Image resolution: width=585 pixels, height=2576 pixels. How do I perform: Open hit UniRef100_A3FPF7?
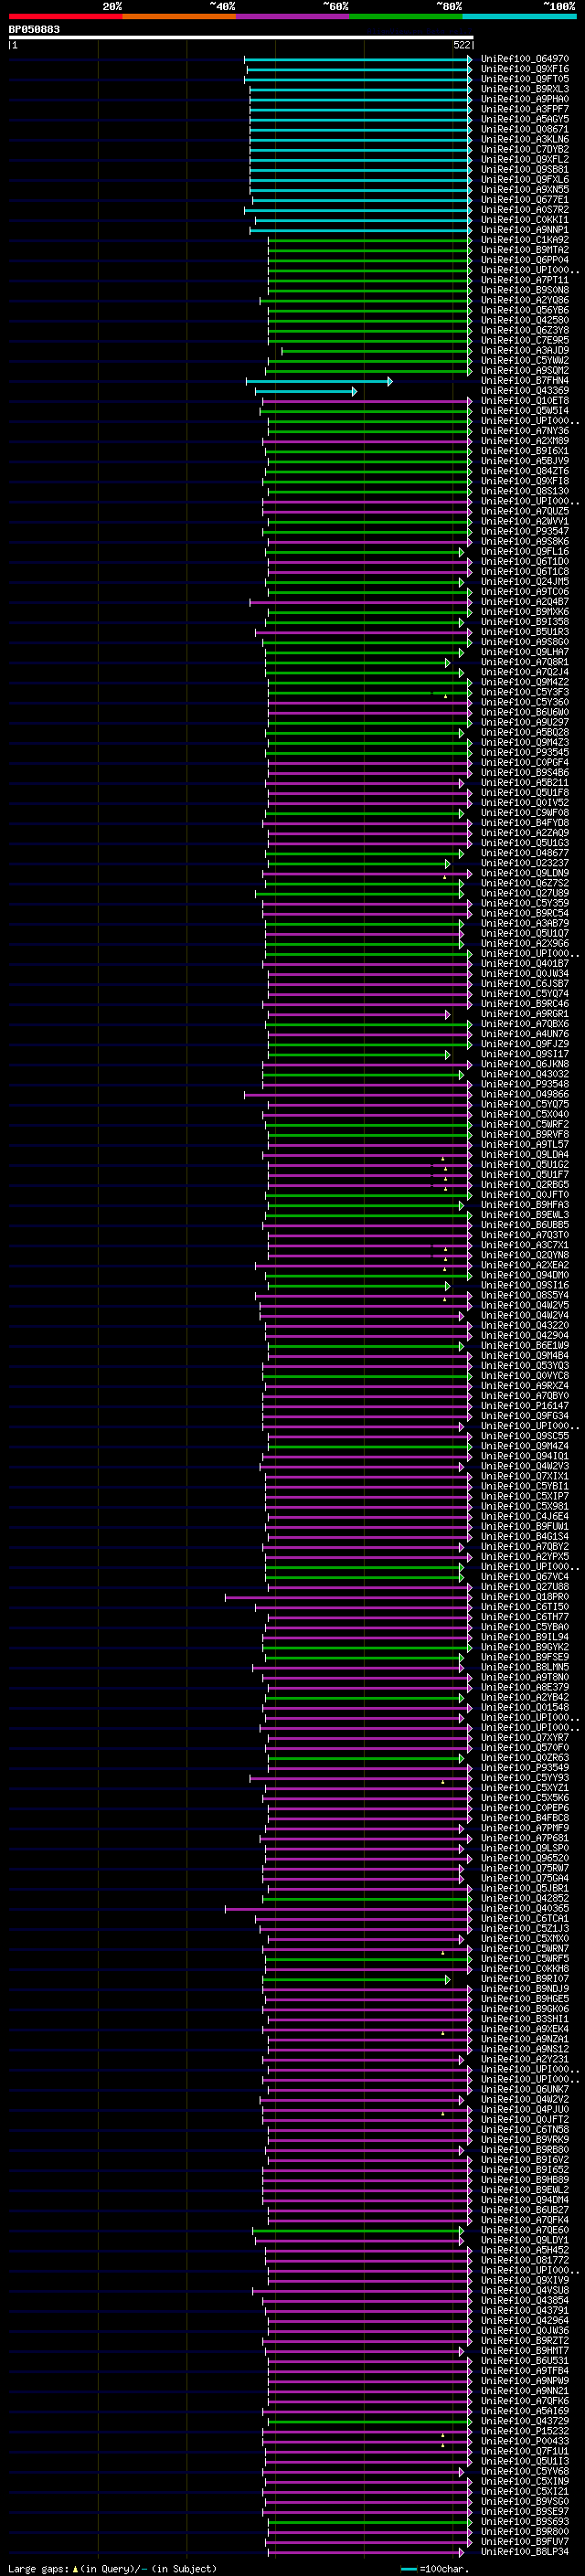(525, 109)
